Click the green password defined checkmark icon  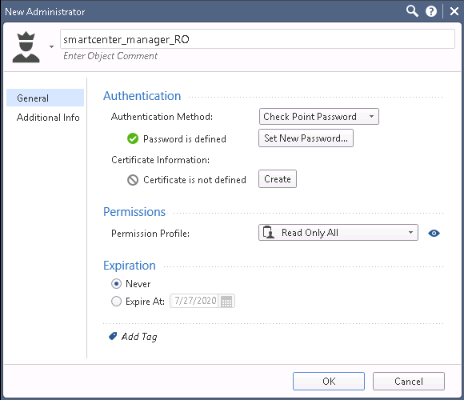click(133, 138)
